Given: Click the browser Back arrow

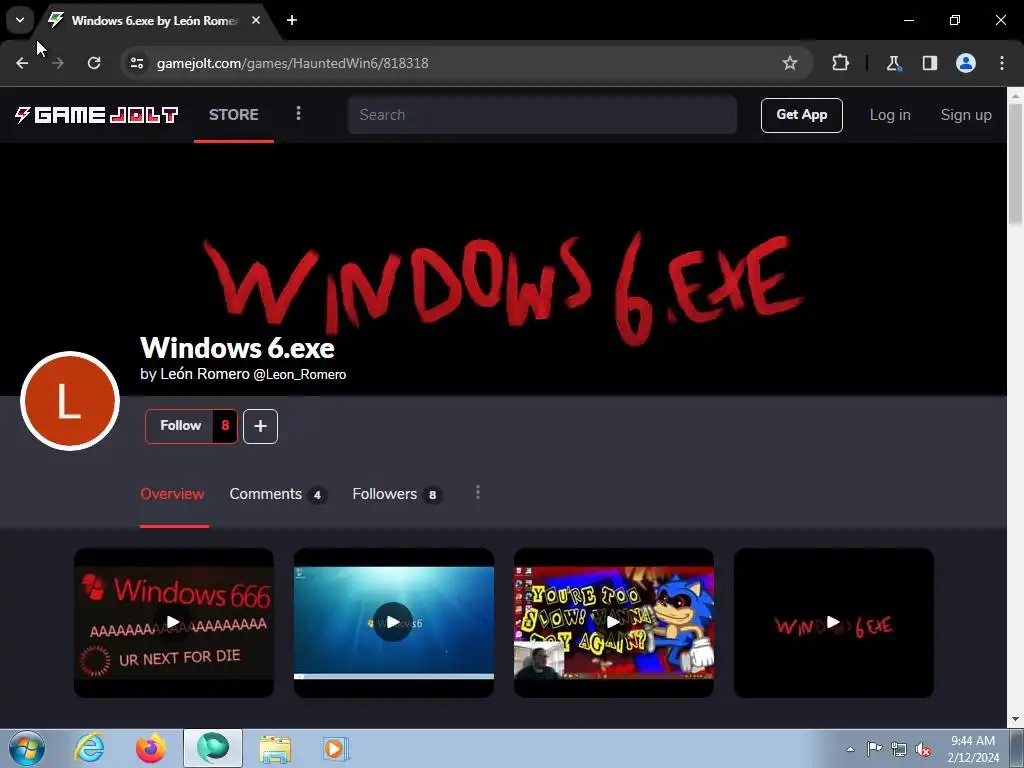Looking at the screenshot, I should point(22,63).
